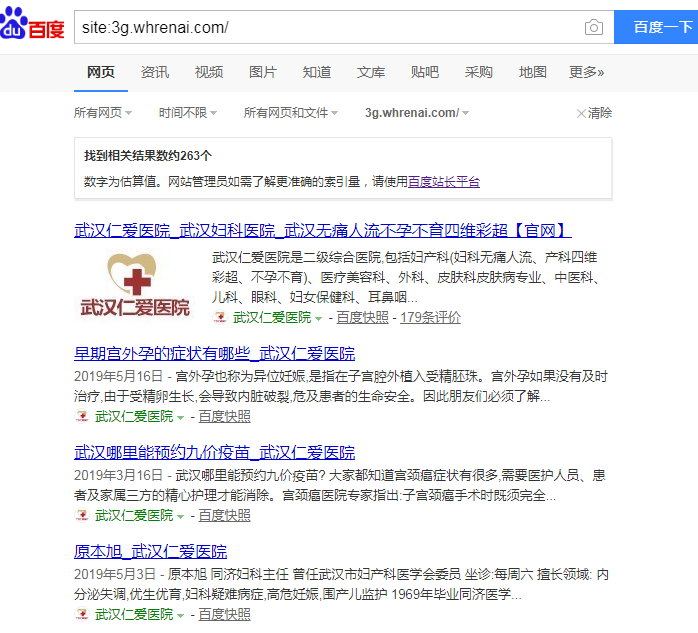
Task: Open result 原本旭_武汉仁爱医院
Action: tap(150, 552)
